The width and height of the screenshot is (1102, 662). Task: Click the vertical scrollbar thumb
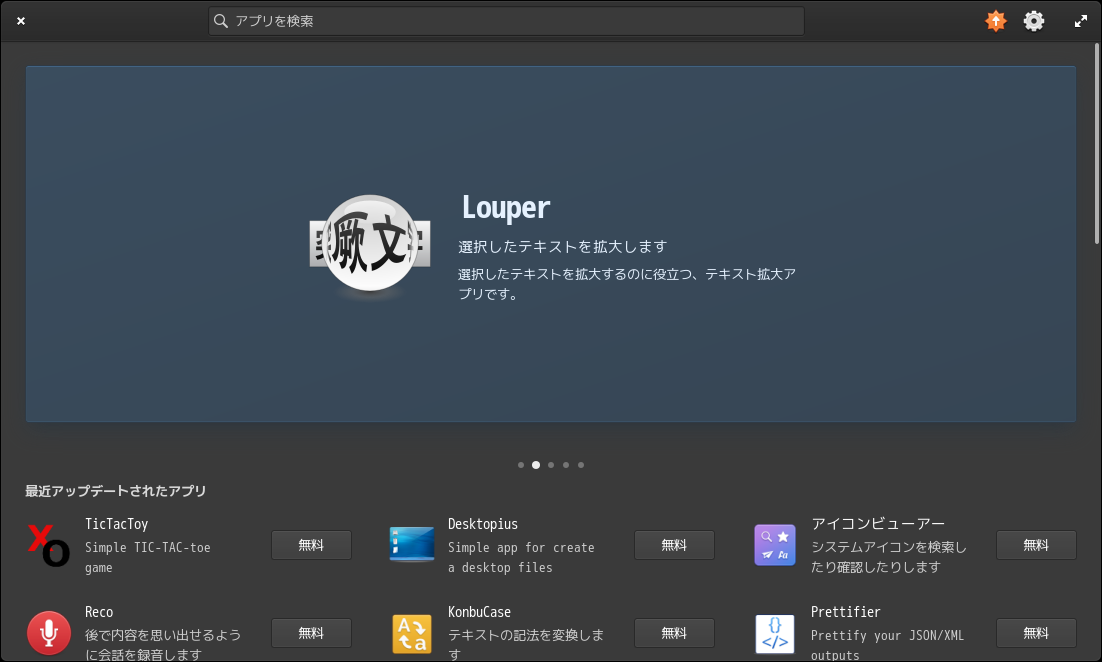click(1096, 144)
